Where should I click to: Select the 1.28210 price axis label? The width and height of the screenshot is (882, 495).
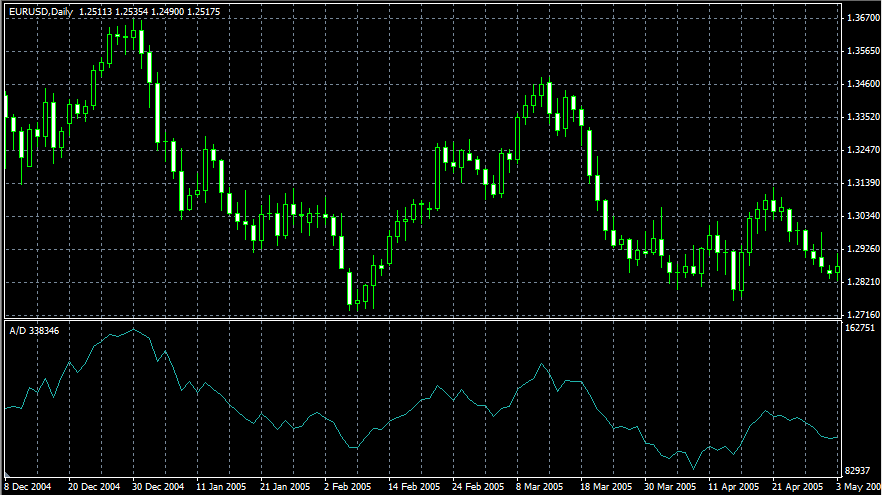click(863, 282)
